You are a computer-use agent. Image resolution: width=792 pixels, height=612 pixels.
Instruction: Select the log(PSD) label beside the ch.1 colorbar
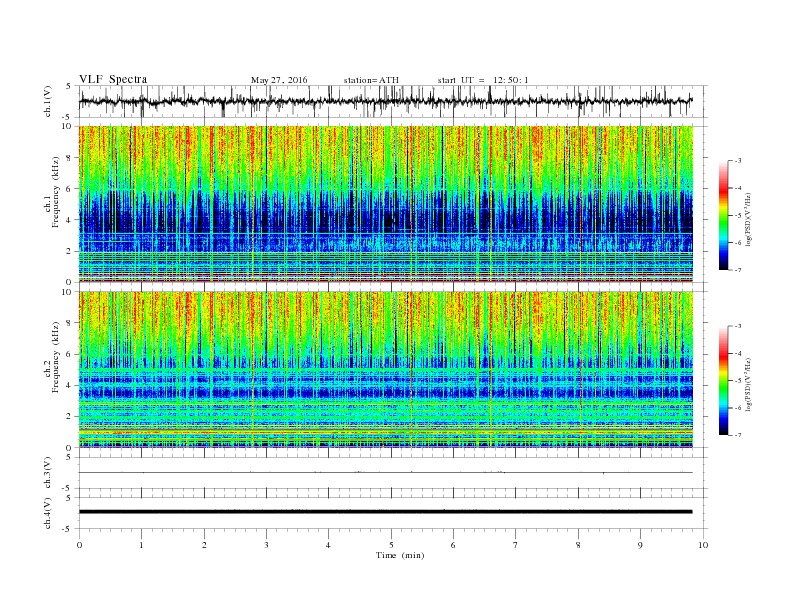[748, 220]
